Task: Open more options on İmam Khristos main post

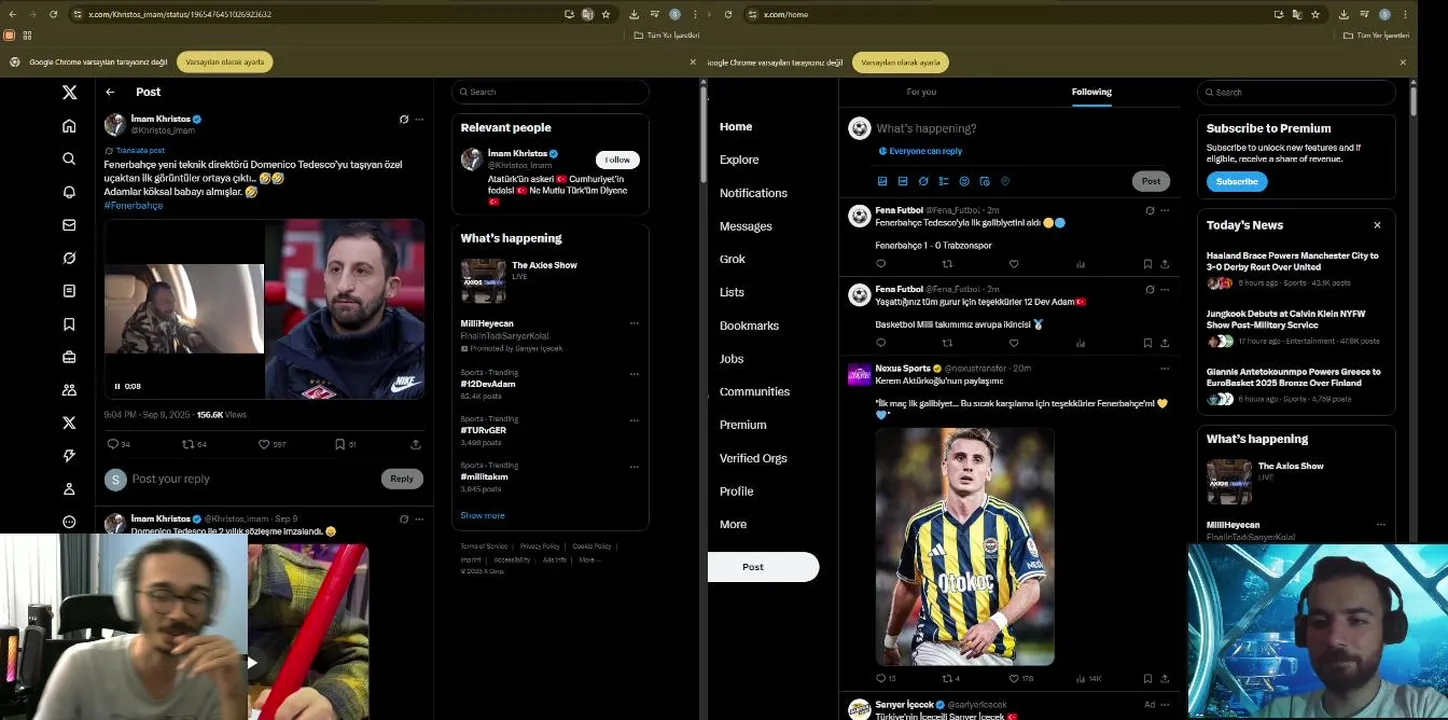Action: [419, 119]
